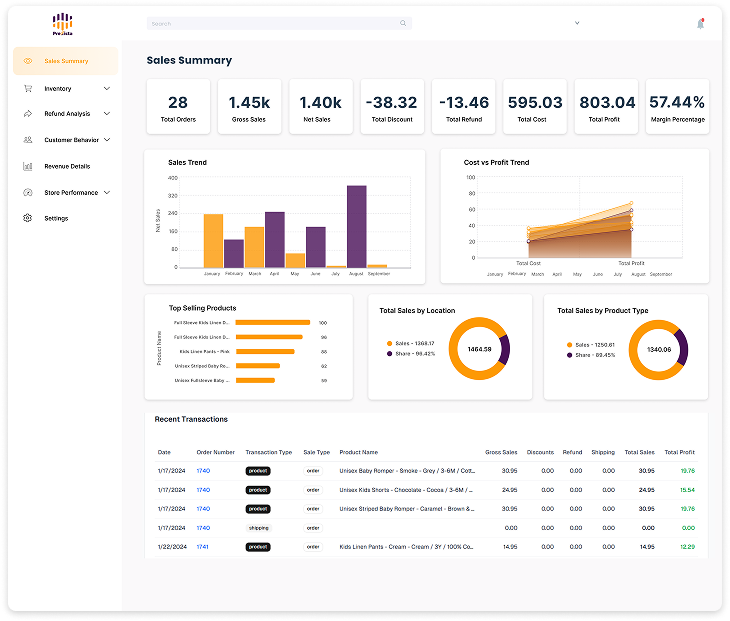Click the Inventory cart icon in sidebar
Screen dimensions: 730x621
click(x=28, y=88)
